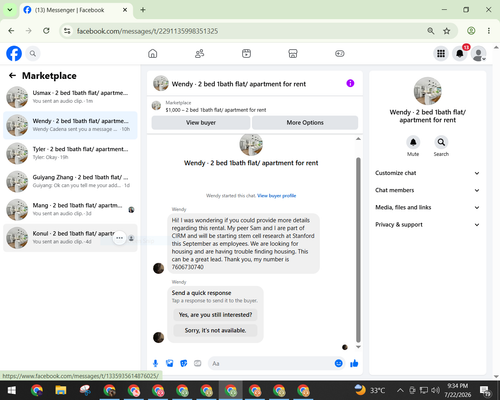The height and width of the screenshot is (400, 500).
Task: Open the Facebook home logo
Action: tap(14, 53)
